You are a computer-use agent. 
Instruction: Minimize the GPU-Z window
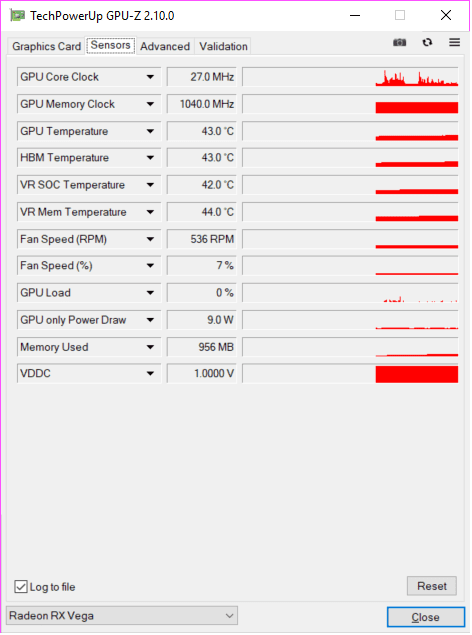click(355, 16)
